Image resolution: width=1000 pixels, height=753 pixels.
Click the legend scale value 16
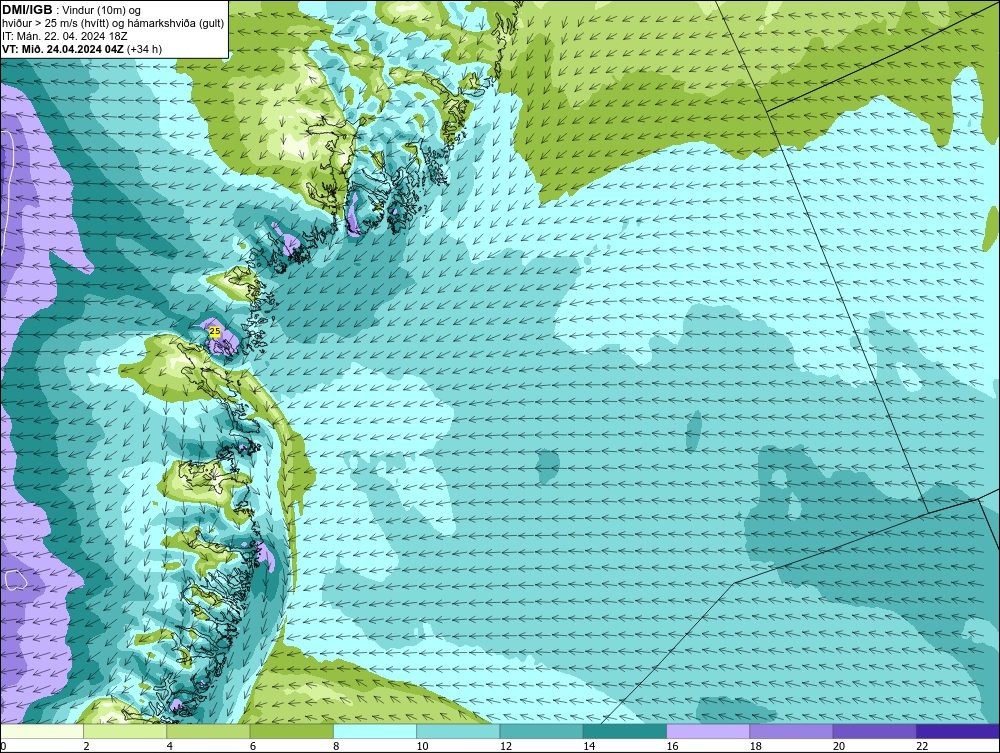[x=672, y=747]
